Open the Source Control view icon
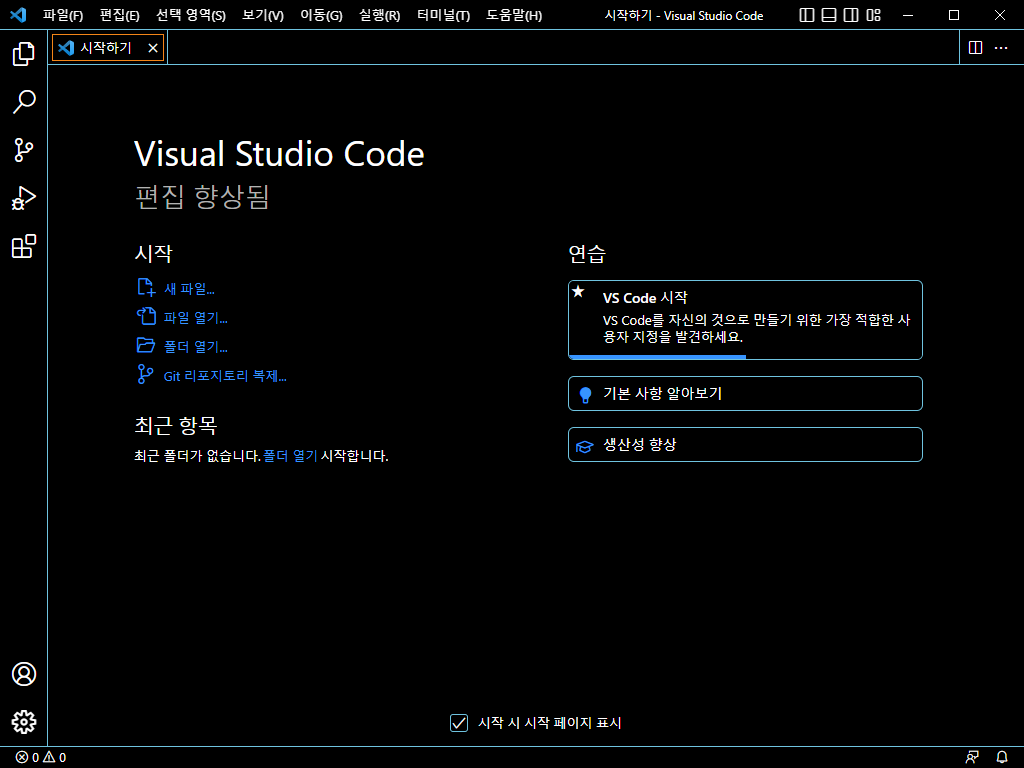 pos(24,150)
